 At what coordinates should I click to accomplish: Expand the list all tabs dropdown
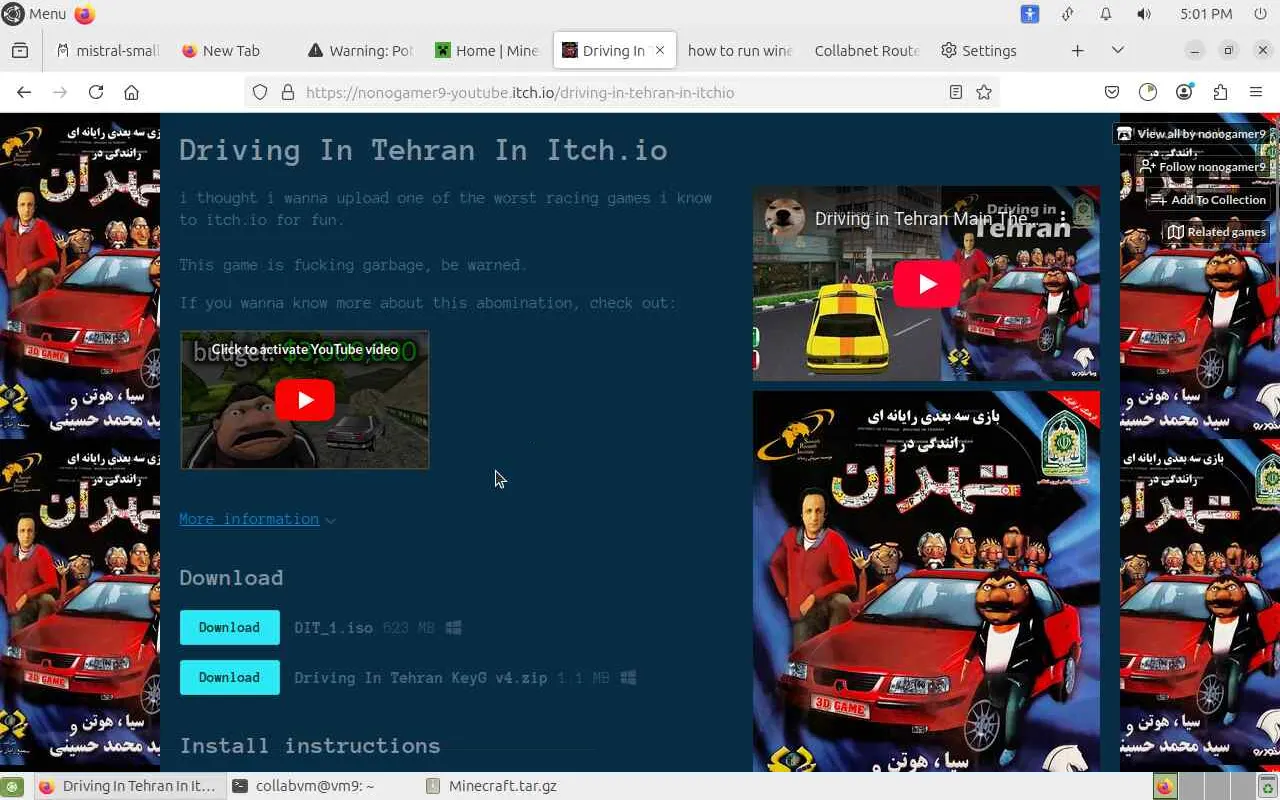[1118, 51]
